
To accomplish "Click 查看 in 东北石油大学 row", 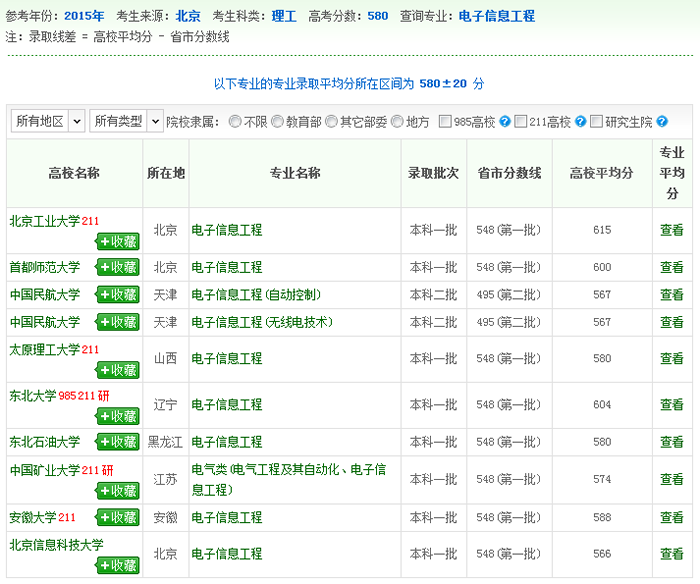I will pyautogui.click(x=672, y=442).
